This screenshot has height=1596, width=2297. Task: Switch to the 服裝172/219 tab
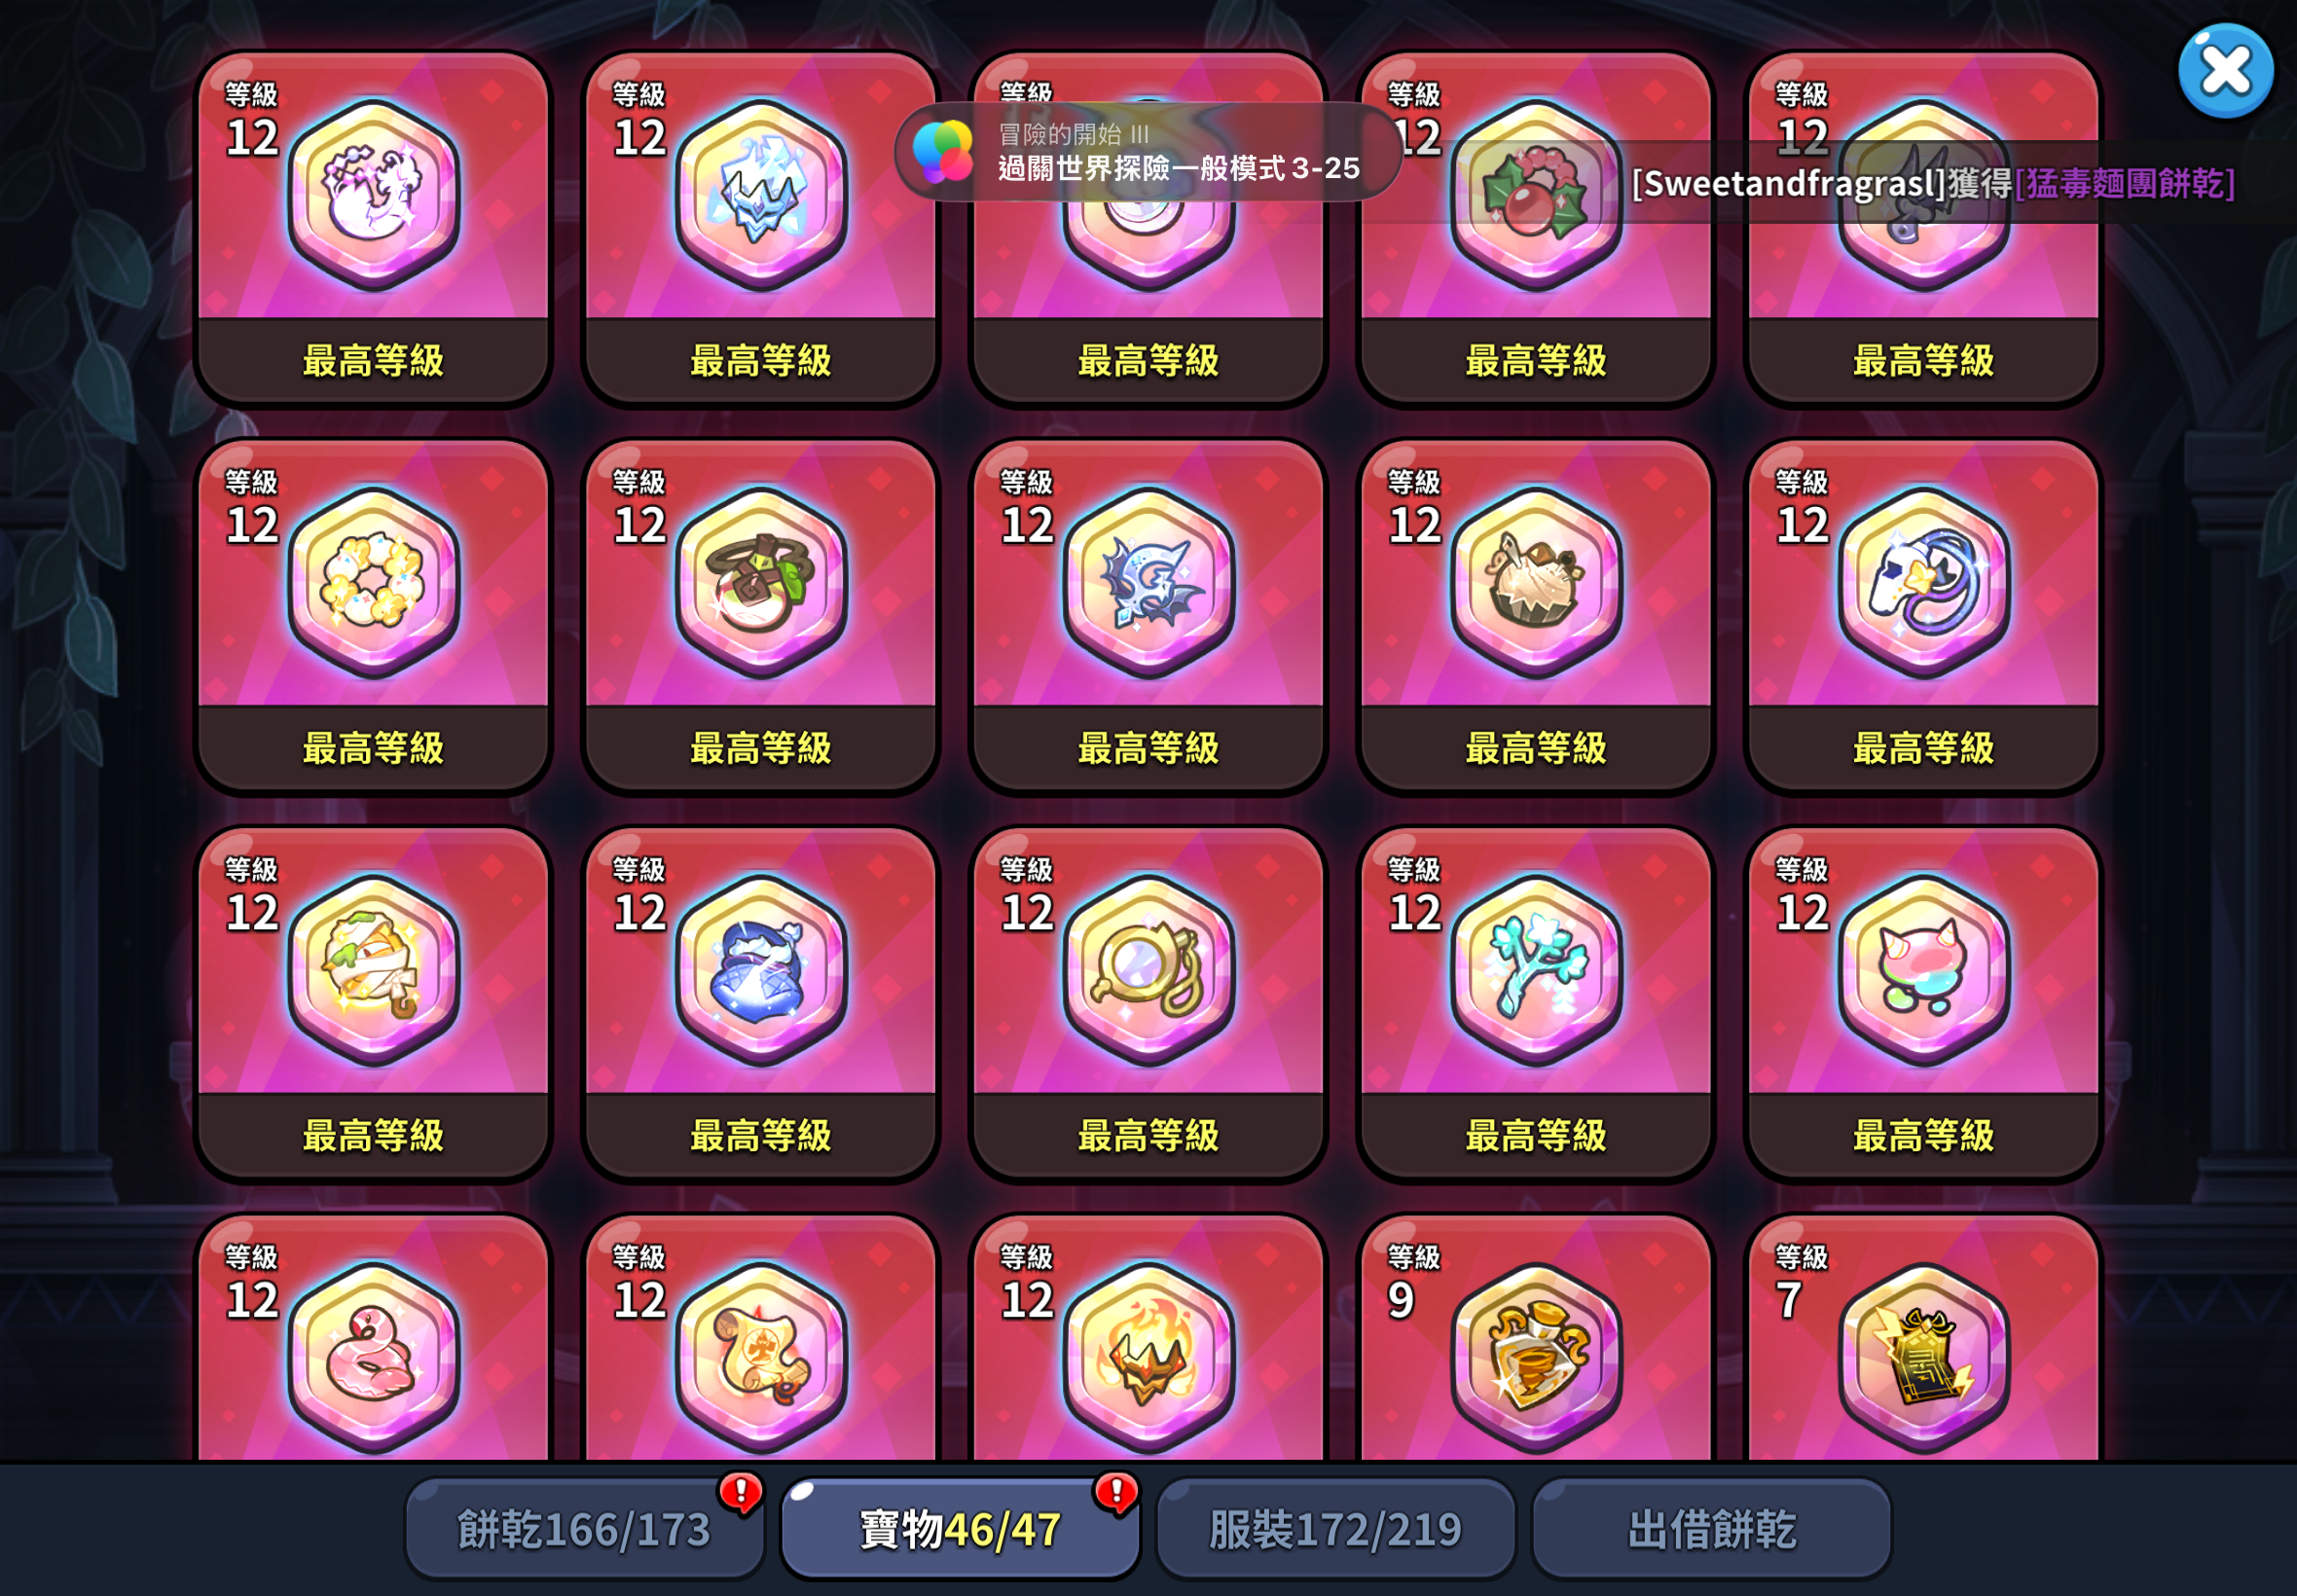pos(1336,1528)
